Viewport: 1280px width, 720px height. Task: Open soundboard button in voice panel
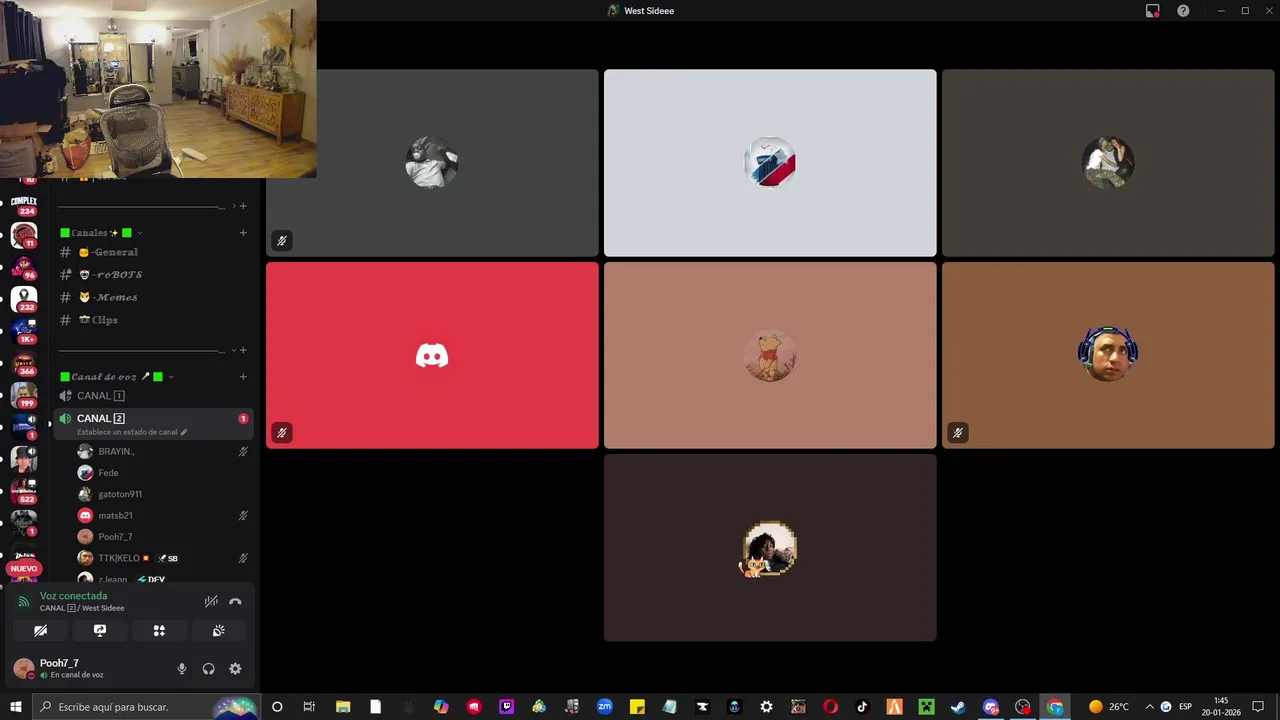point(218,631)
